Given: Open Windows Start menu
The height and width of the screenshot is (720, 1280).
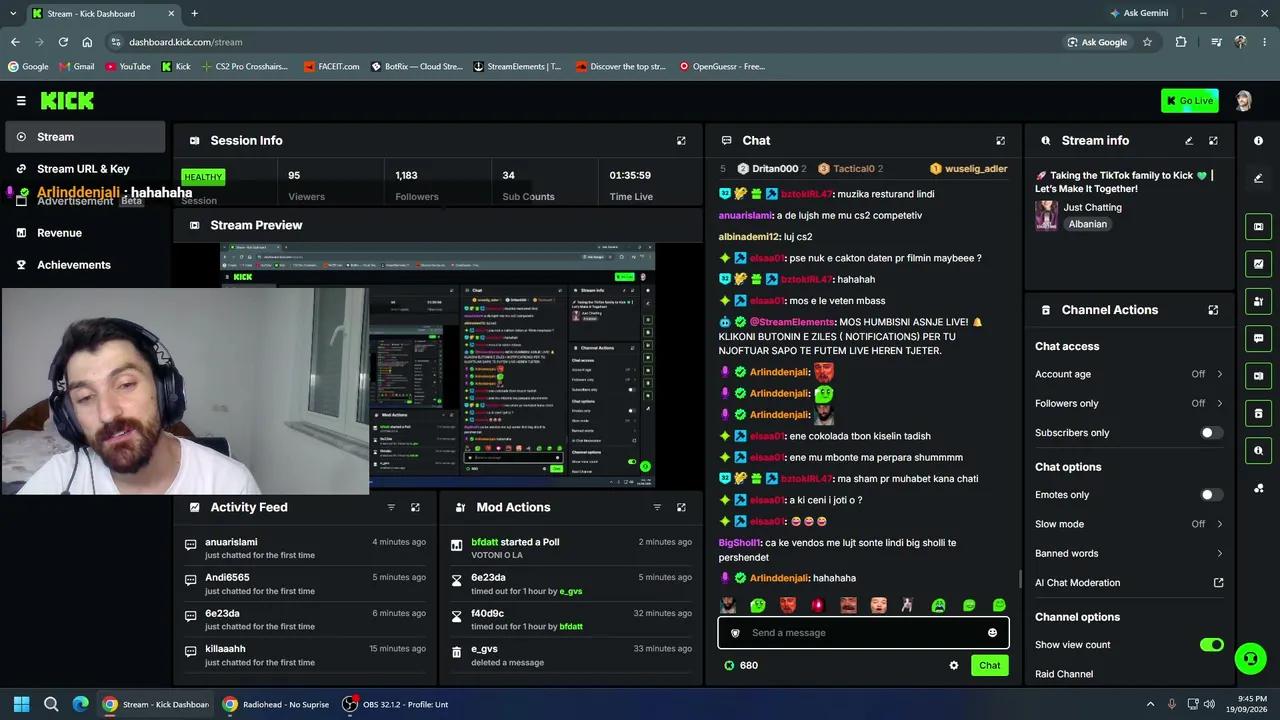Looking at the screenshot, I should click(x=21, y=704).
